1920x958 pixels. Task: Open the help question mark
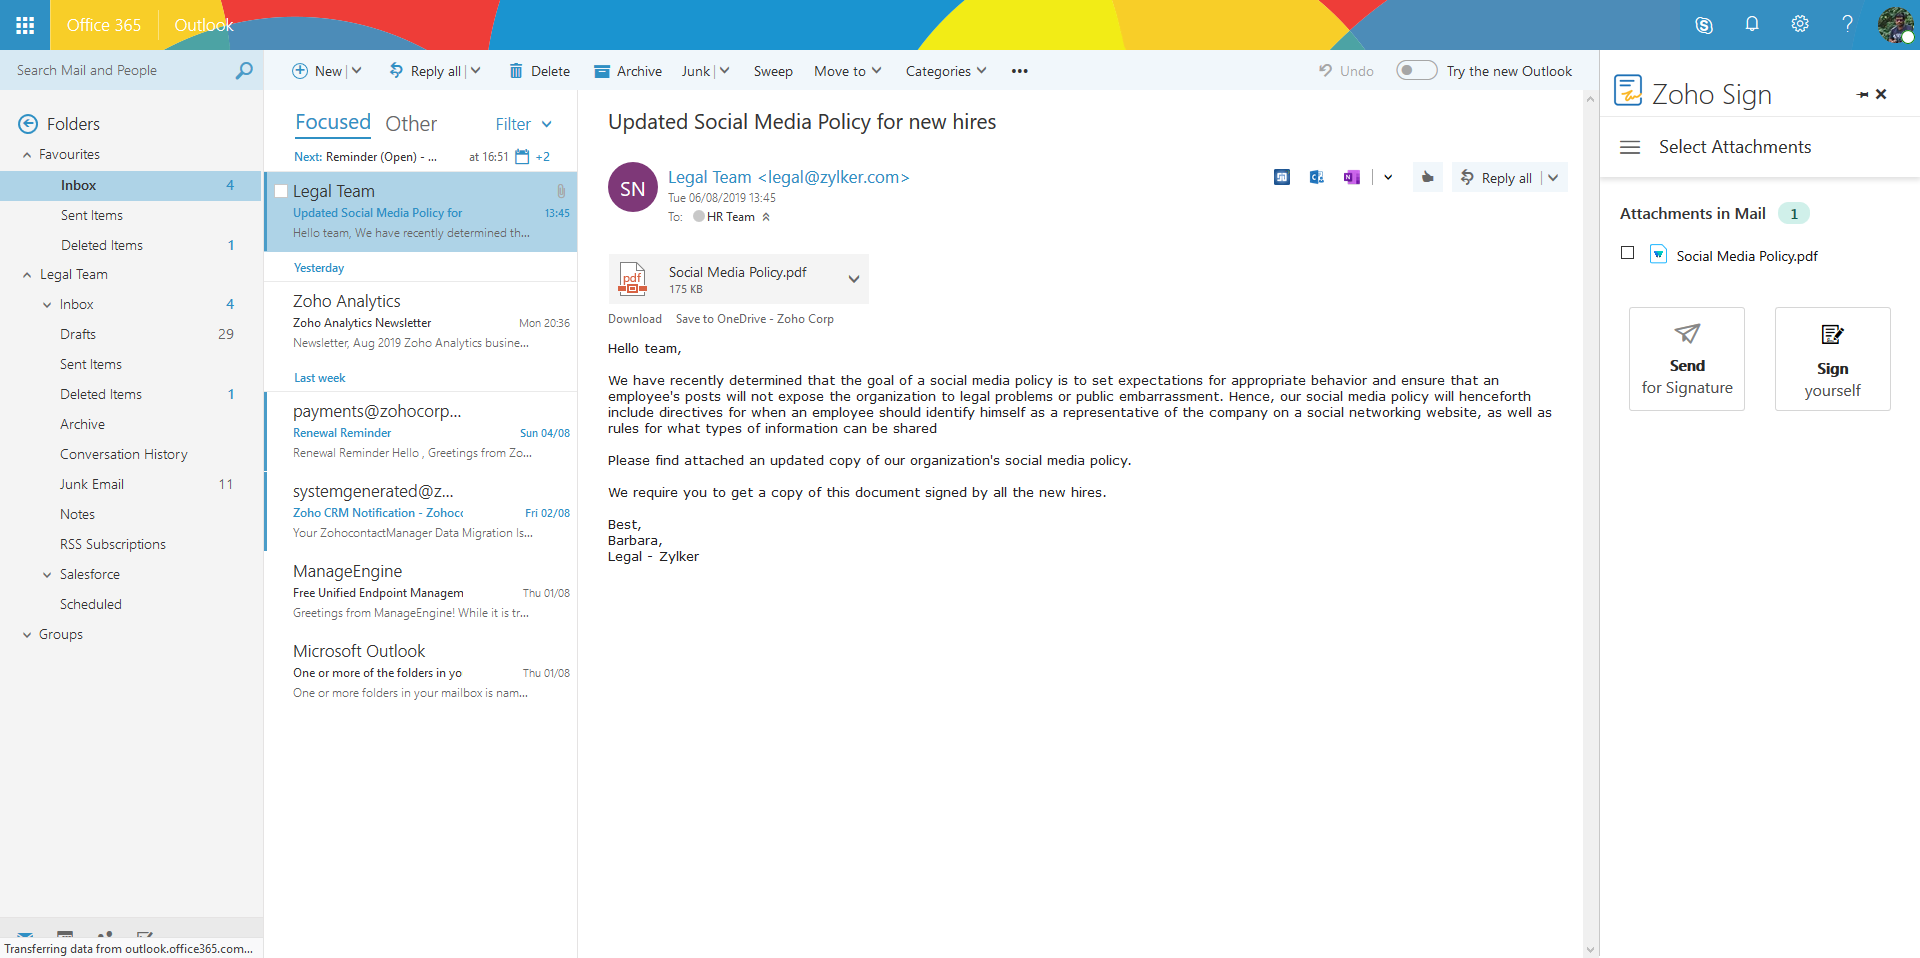(x=1847, y=24)
